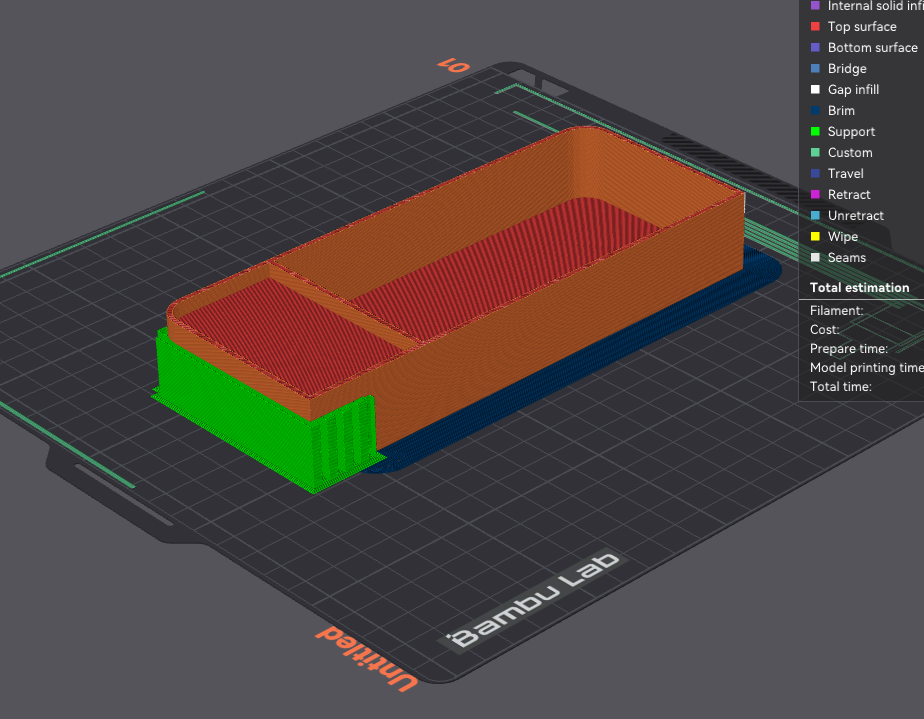Toggle Top surface legend entry
This screenshot has width=924, height=719.
[x=862, y=27]
